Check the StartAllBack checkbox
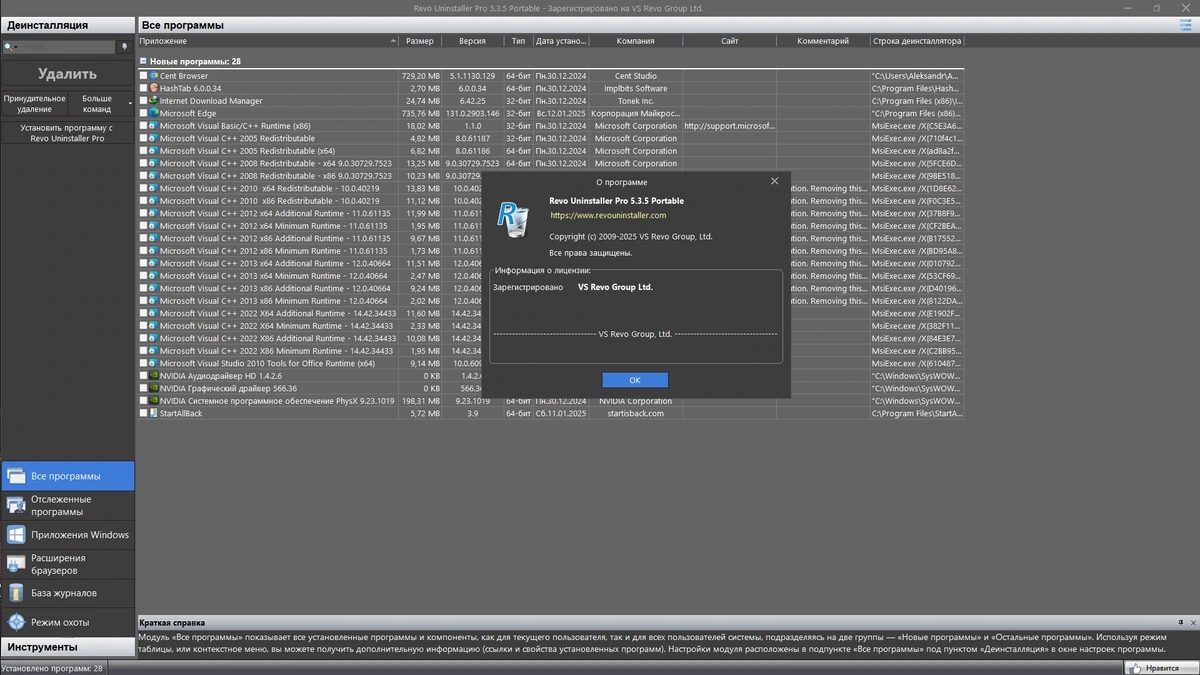The width and height of the screenshot is (1200, 675). 143,413
